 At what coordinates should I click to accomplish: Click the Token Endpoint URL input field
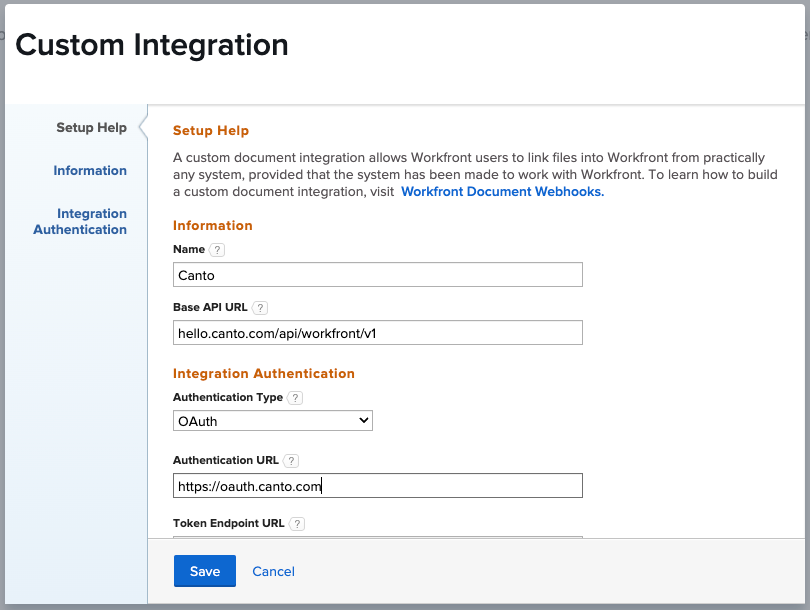click(378, 537)
